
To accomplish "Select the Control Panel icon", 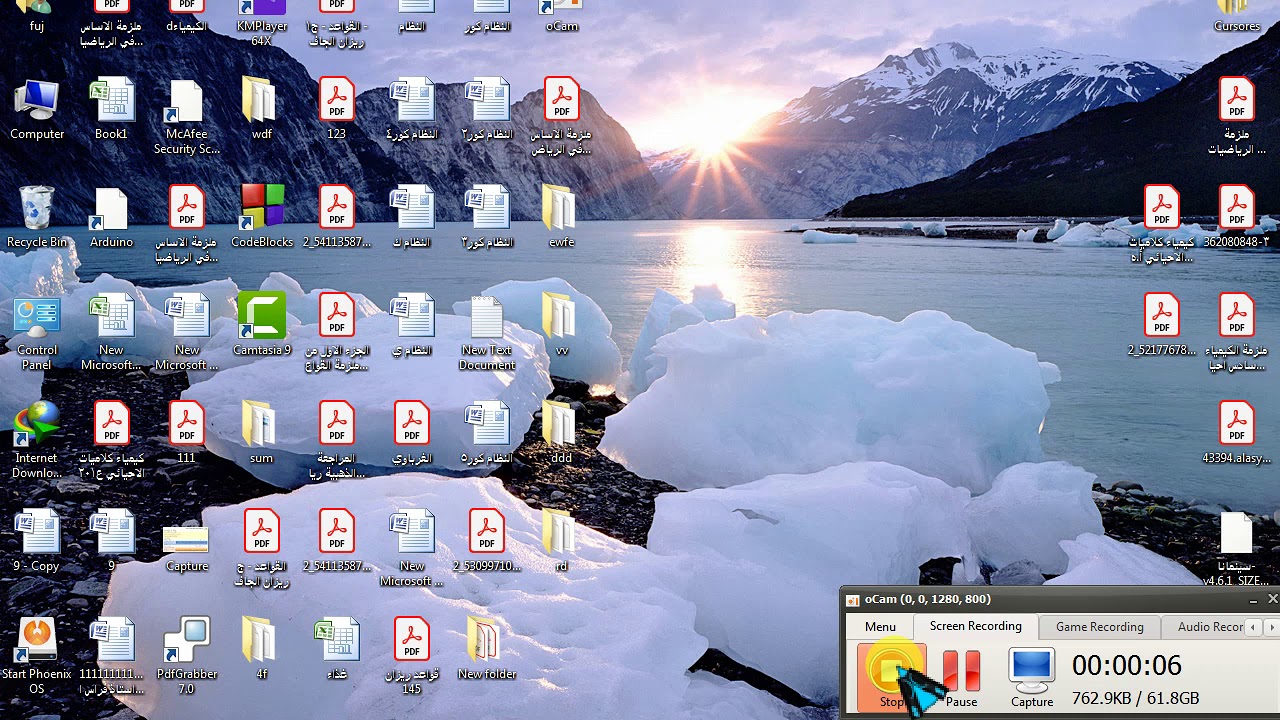I will click(x=37, y=333).
